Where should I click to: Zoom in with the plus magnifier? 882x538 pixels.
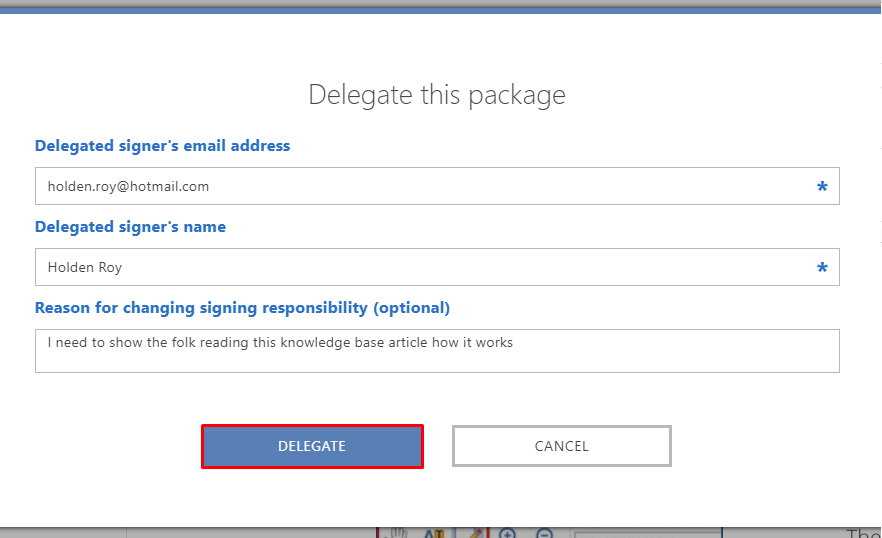507,533
